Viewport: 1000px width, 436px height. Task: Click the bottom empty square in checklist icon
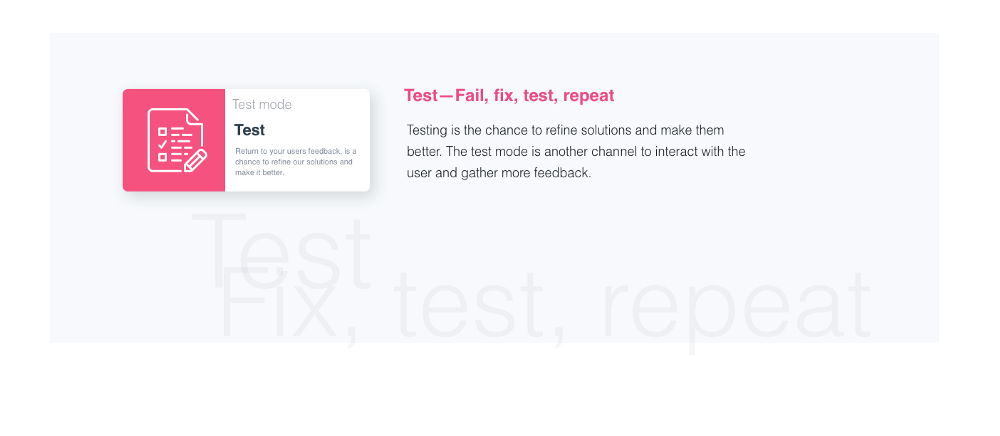point(163,157)
